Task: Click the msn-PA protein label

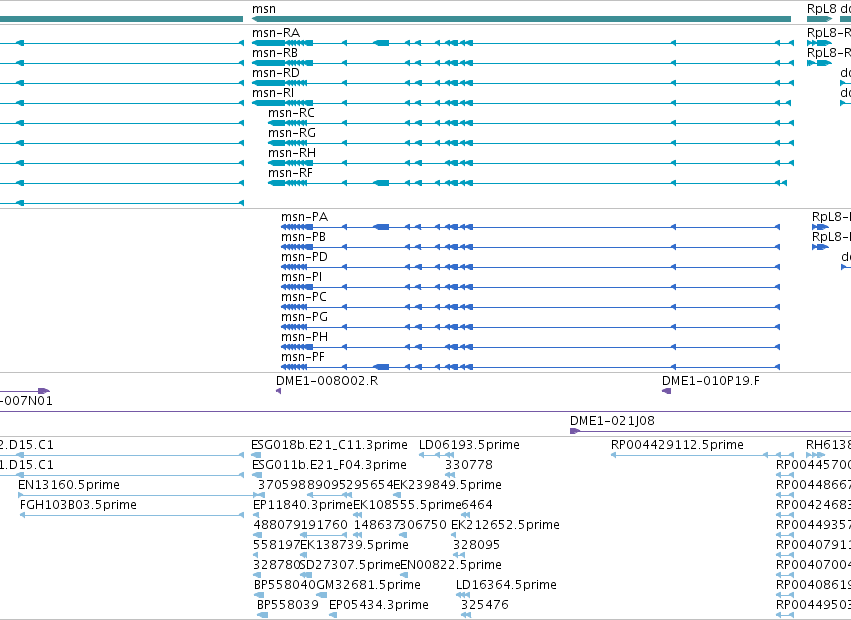Action: pyautogui.click(x=304, y=217)
